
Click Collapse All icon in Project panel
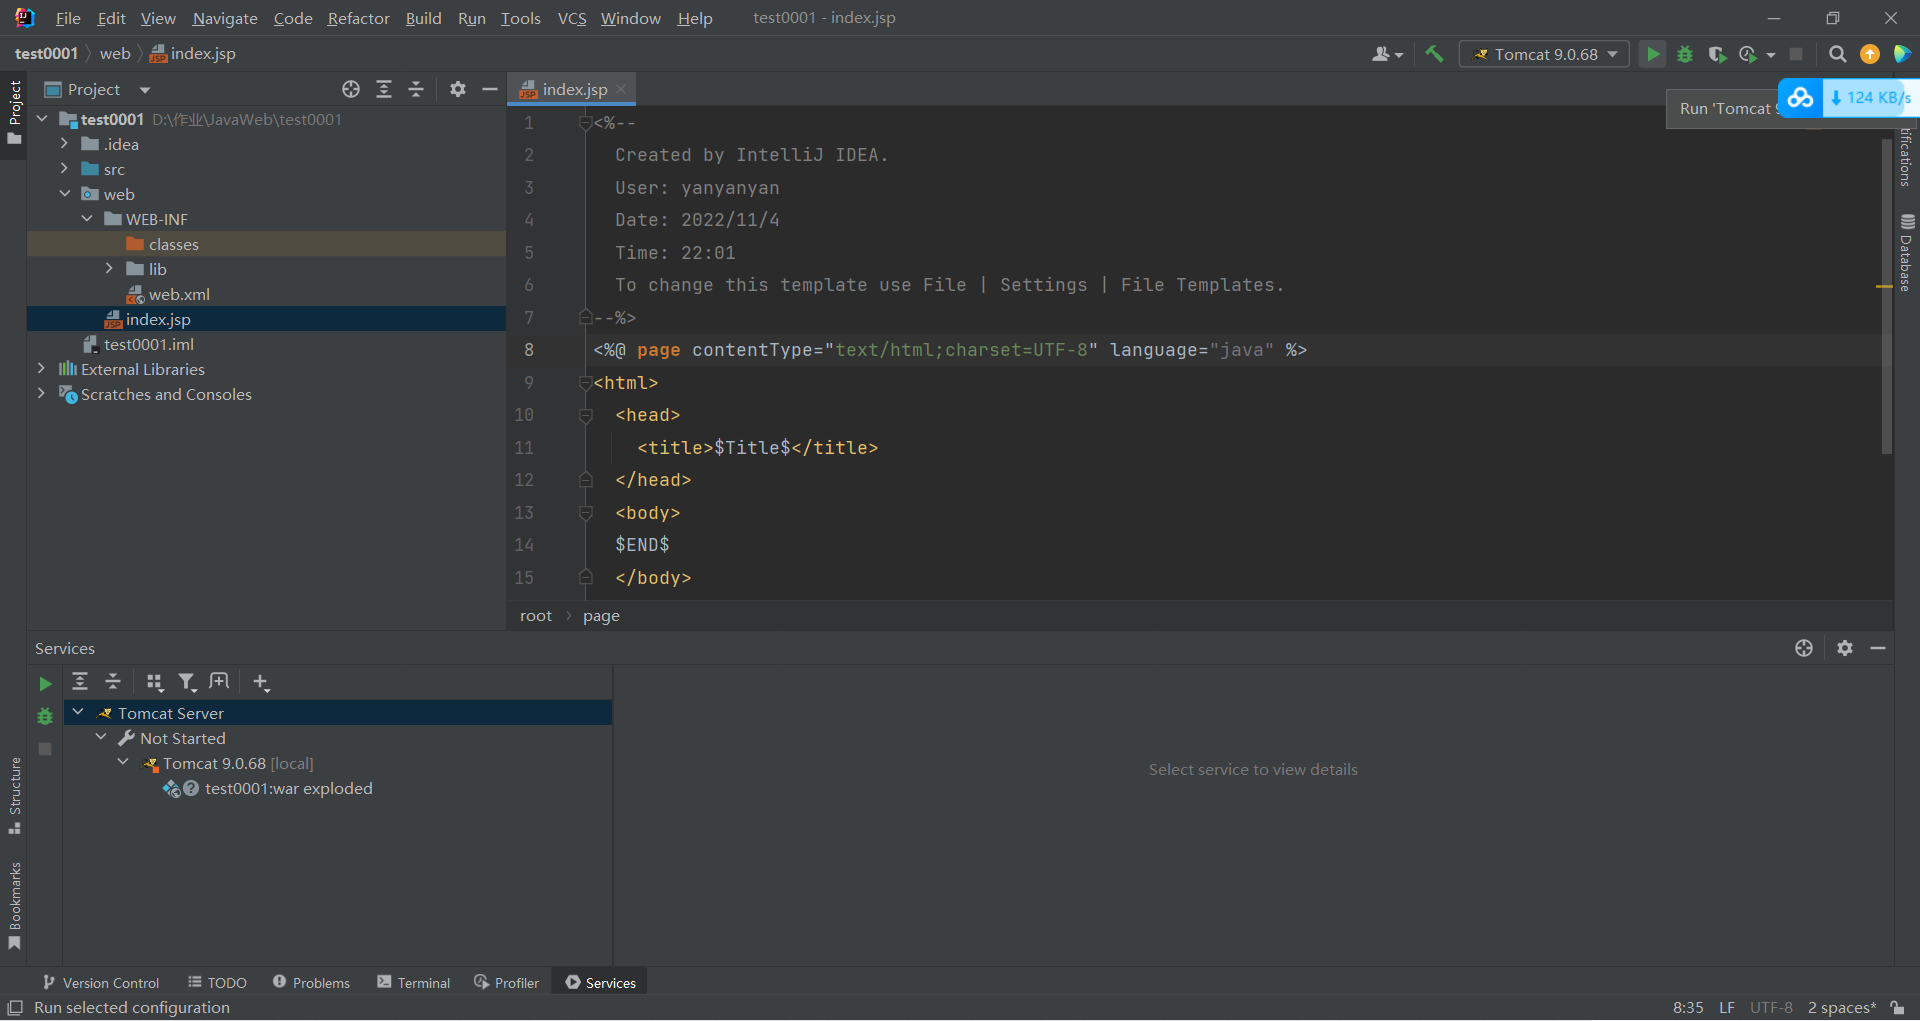tap(416, 89)
